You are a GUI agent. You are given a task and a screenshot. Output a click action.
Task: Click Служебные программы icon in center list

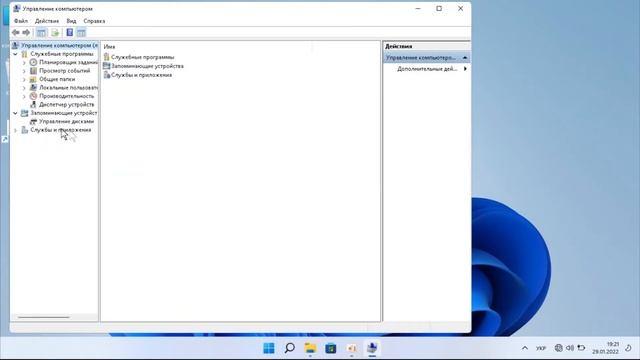pyautogui.click(x=107, y=57)
